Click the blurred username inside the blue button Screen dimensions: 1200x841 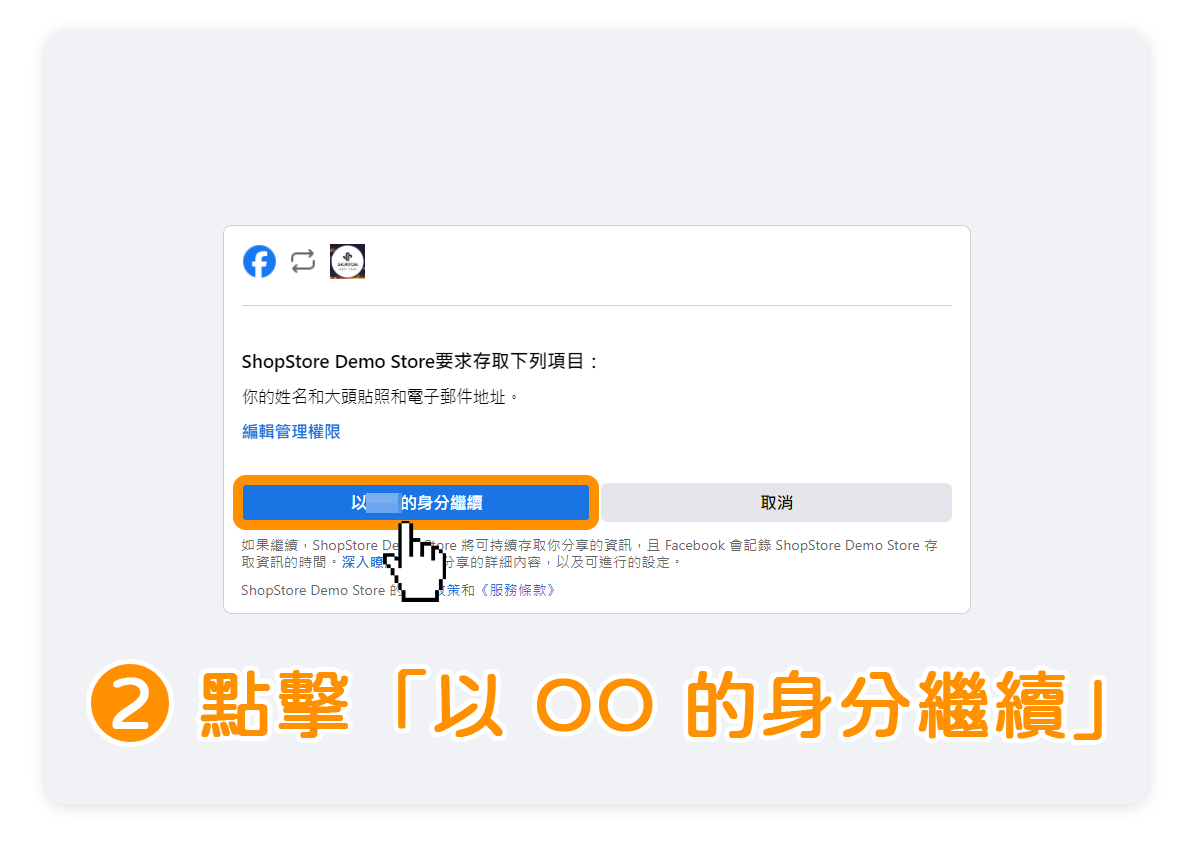click(x=384, y=502)
